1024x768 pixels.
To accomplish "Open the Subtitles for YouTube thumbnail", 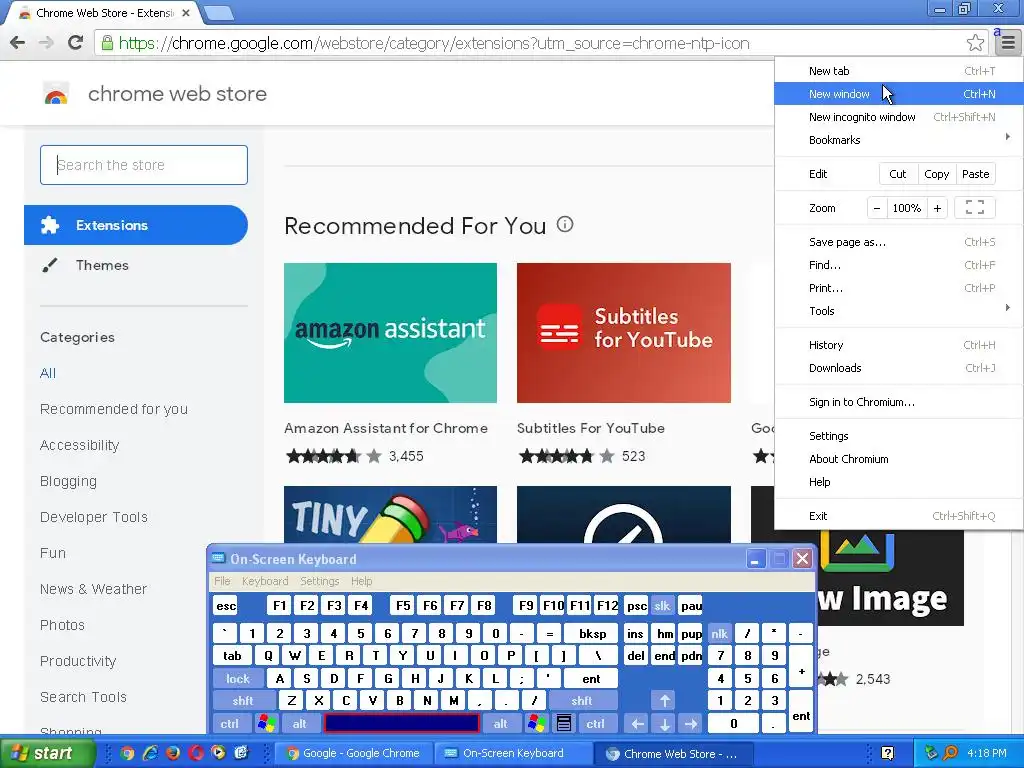I will [624, 333].
